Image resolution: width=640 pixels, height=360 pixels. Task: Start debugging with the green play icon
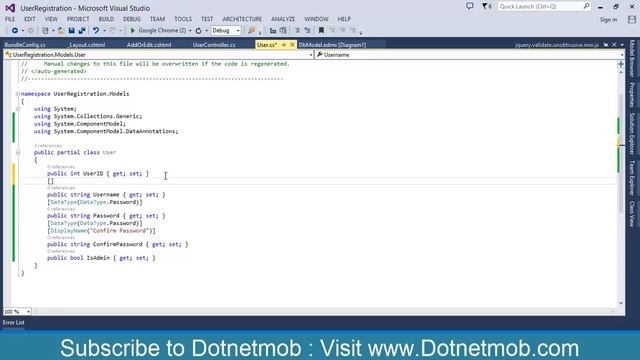click(x=133, y=31)
